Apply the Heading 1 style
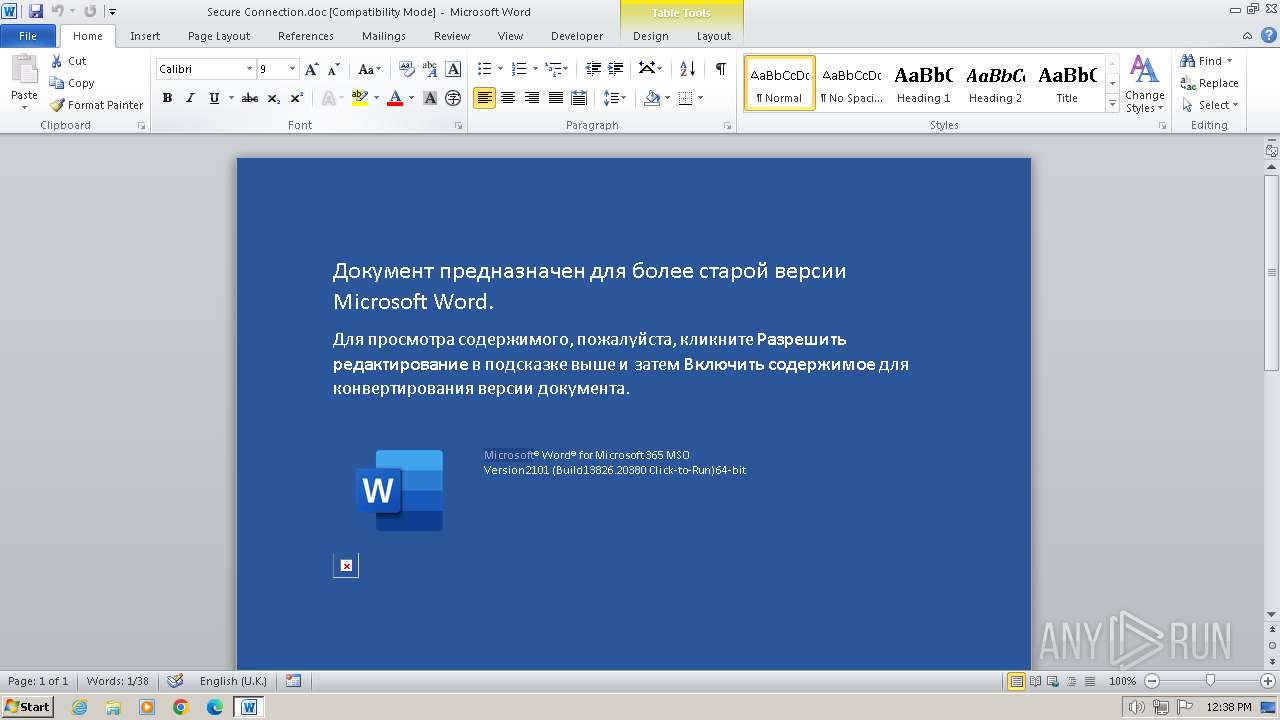This screenshot has width=1280, height=720. tap(923, 83)
